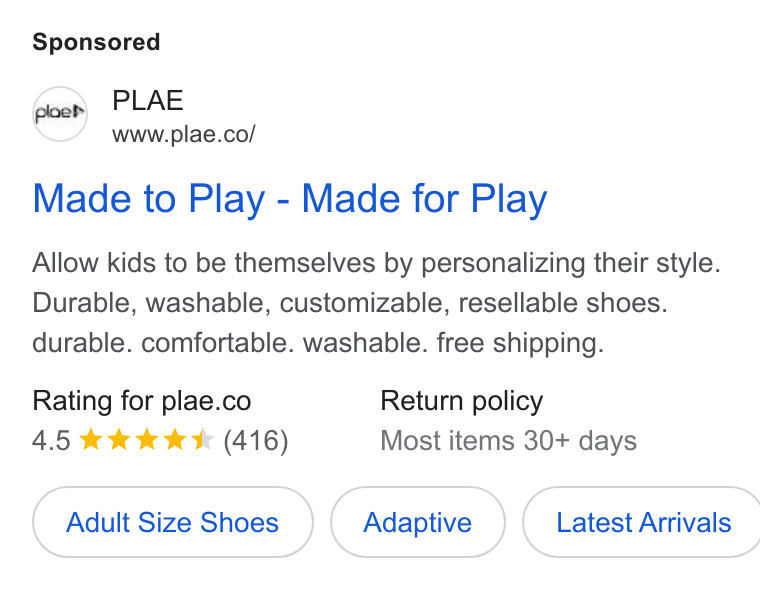
Task: Click the PLAE circular logo icon
Action: pyautogui.click(x=60, y=114)
